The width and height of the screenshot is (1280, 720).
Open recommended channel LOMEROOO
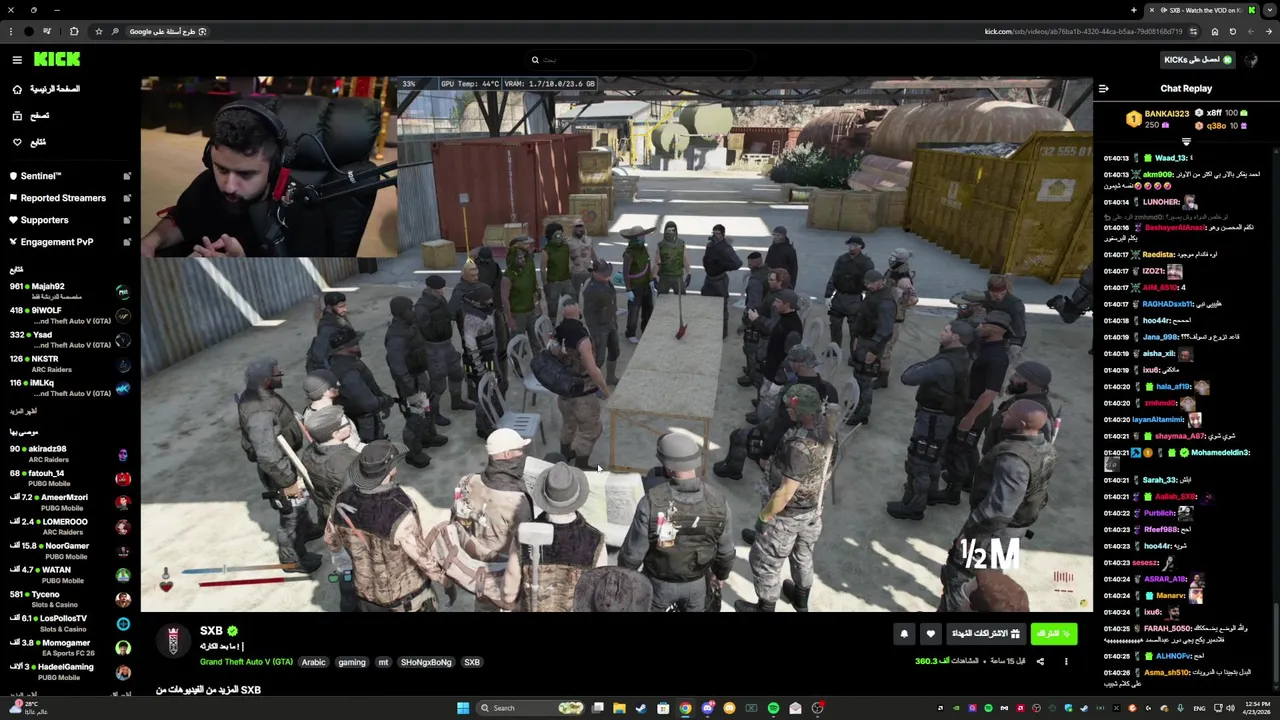tap(70, 527)
